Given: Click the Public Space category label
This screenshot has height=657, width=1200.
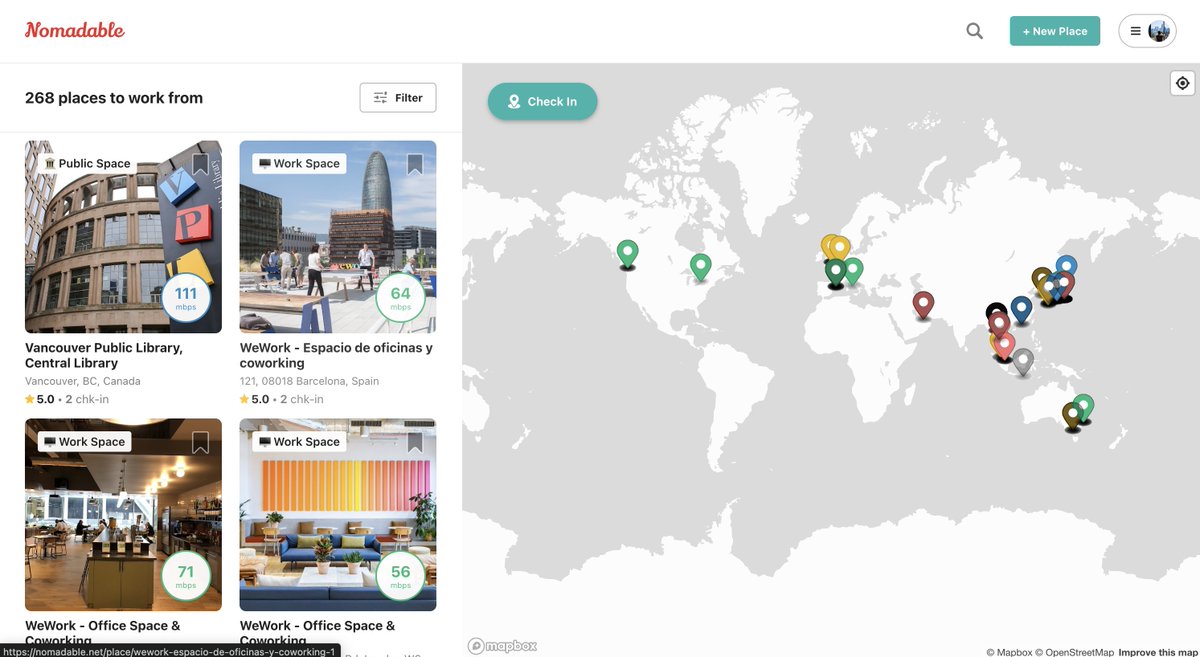Looking at the screenshot, I should (x=88, y=164).
